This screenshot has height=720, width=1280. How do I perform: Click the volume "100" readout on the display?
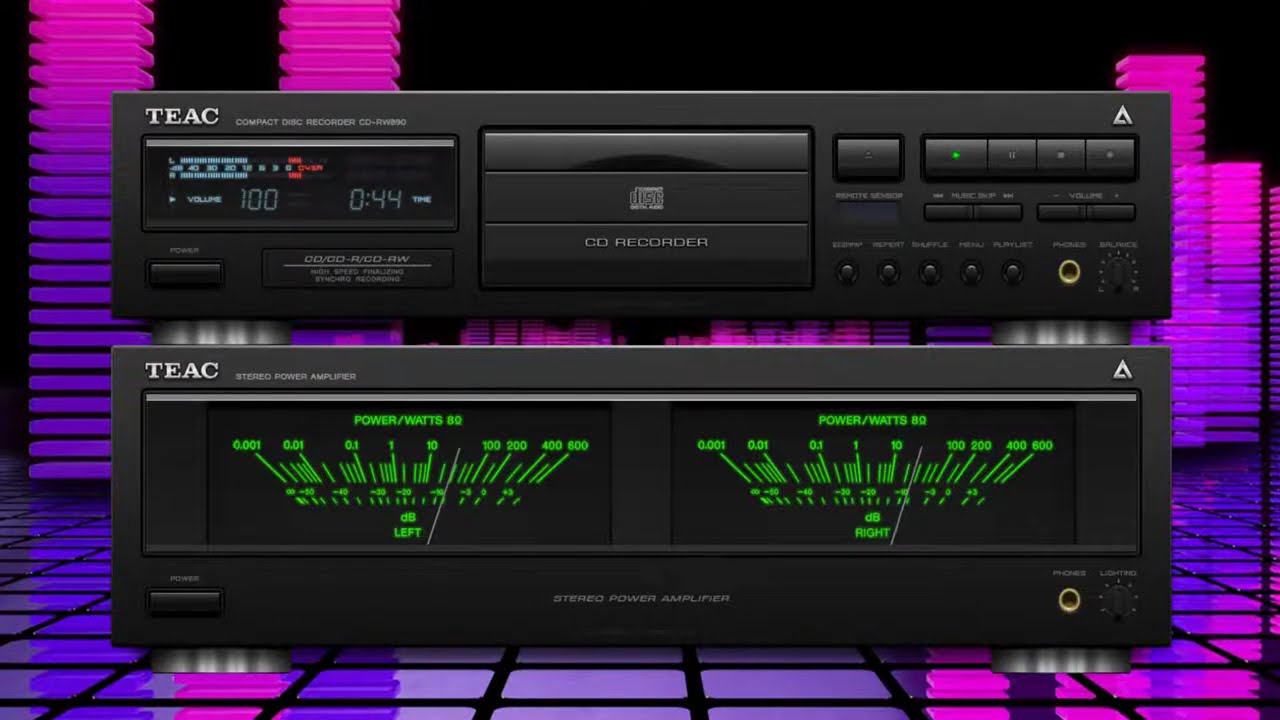258,199
